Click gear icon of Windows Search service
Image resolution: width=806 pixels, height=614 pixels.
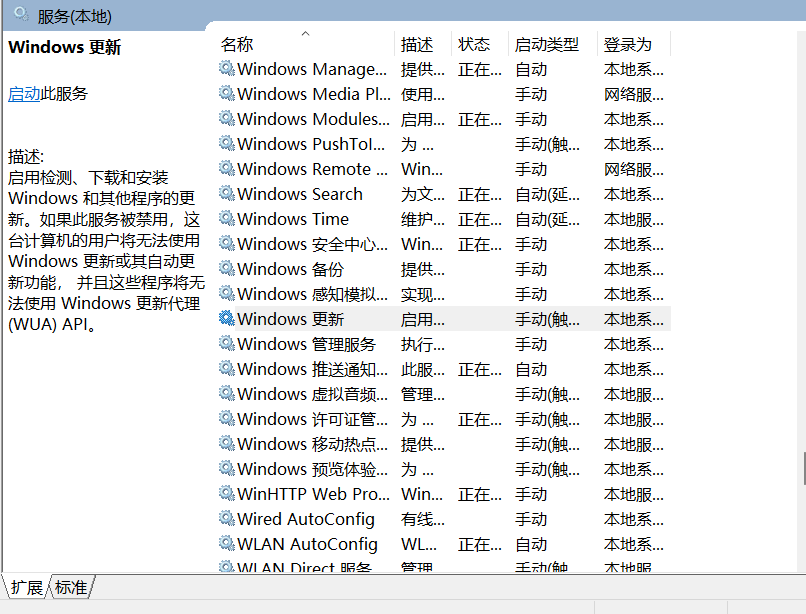coord(227,193)
